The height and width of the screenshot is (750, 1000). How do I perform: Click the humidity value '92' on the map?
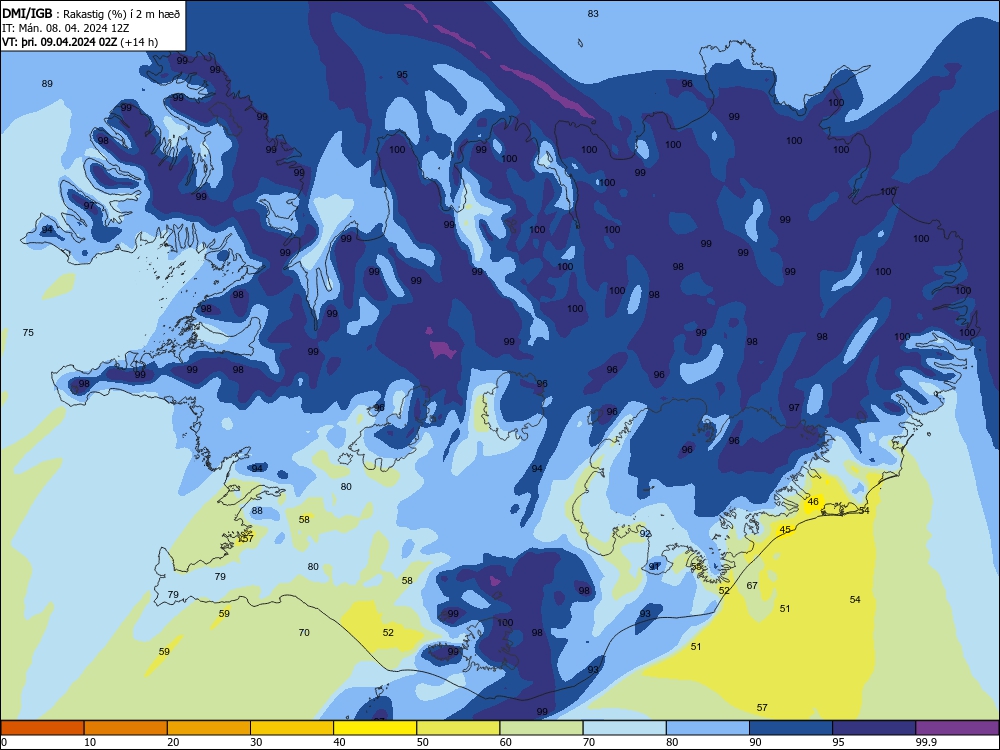tap(645, 534)
